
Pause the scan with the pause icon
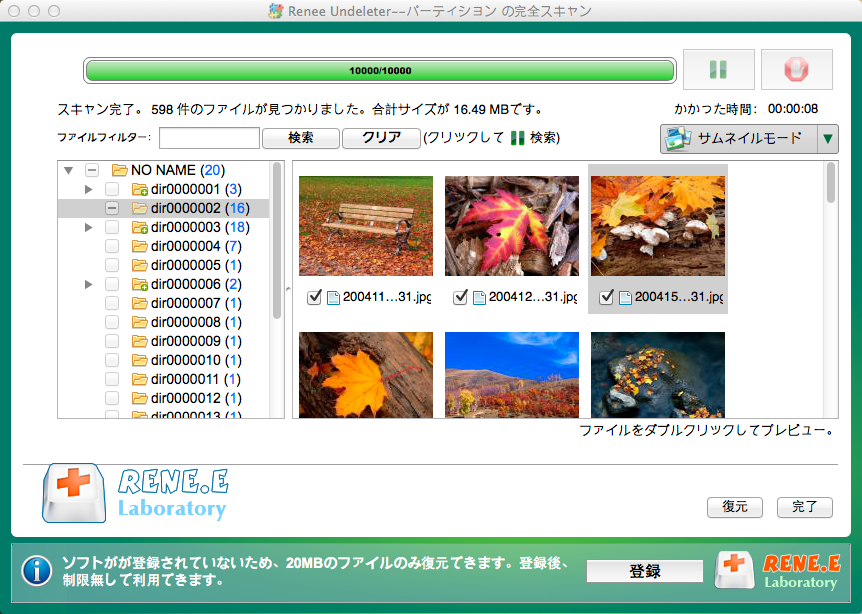(719, 70)
